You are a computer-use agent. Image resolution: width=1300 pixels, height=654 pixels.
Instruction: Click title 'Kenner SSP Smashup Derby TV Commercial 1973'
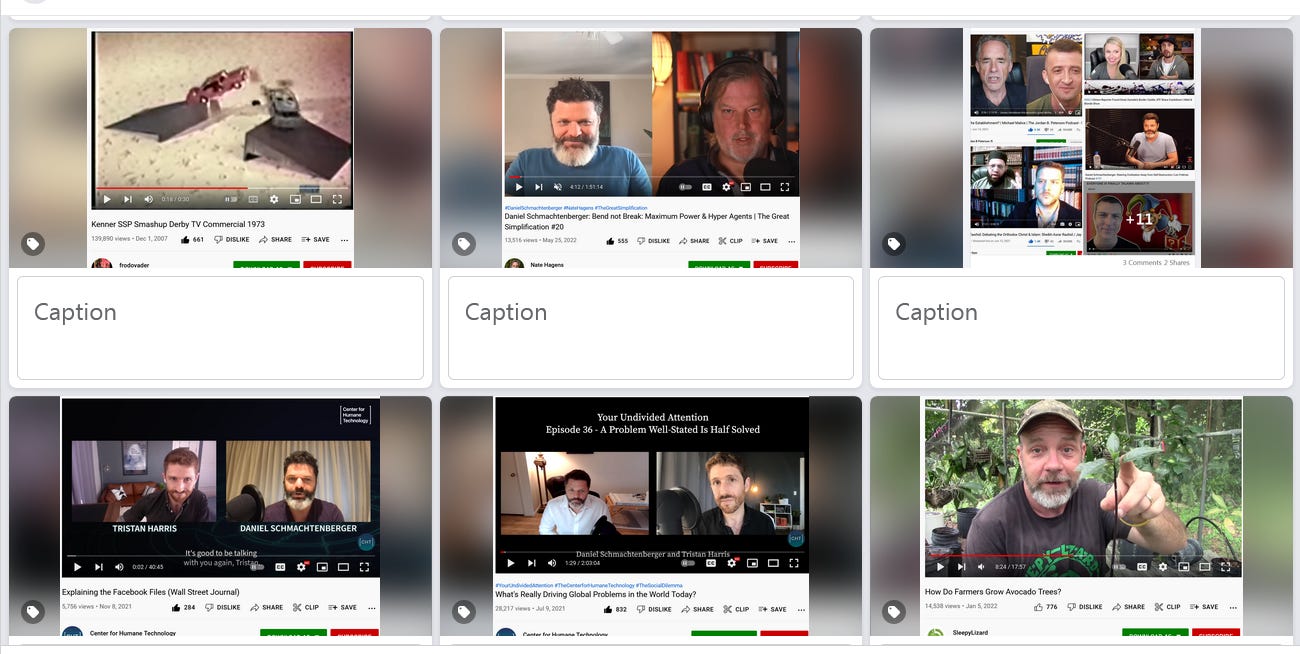[x=178, y=225]
